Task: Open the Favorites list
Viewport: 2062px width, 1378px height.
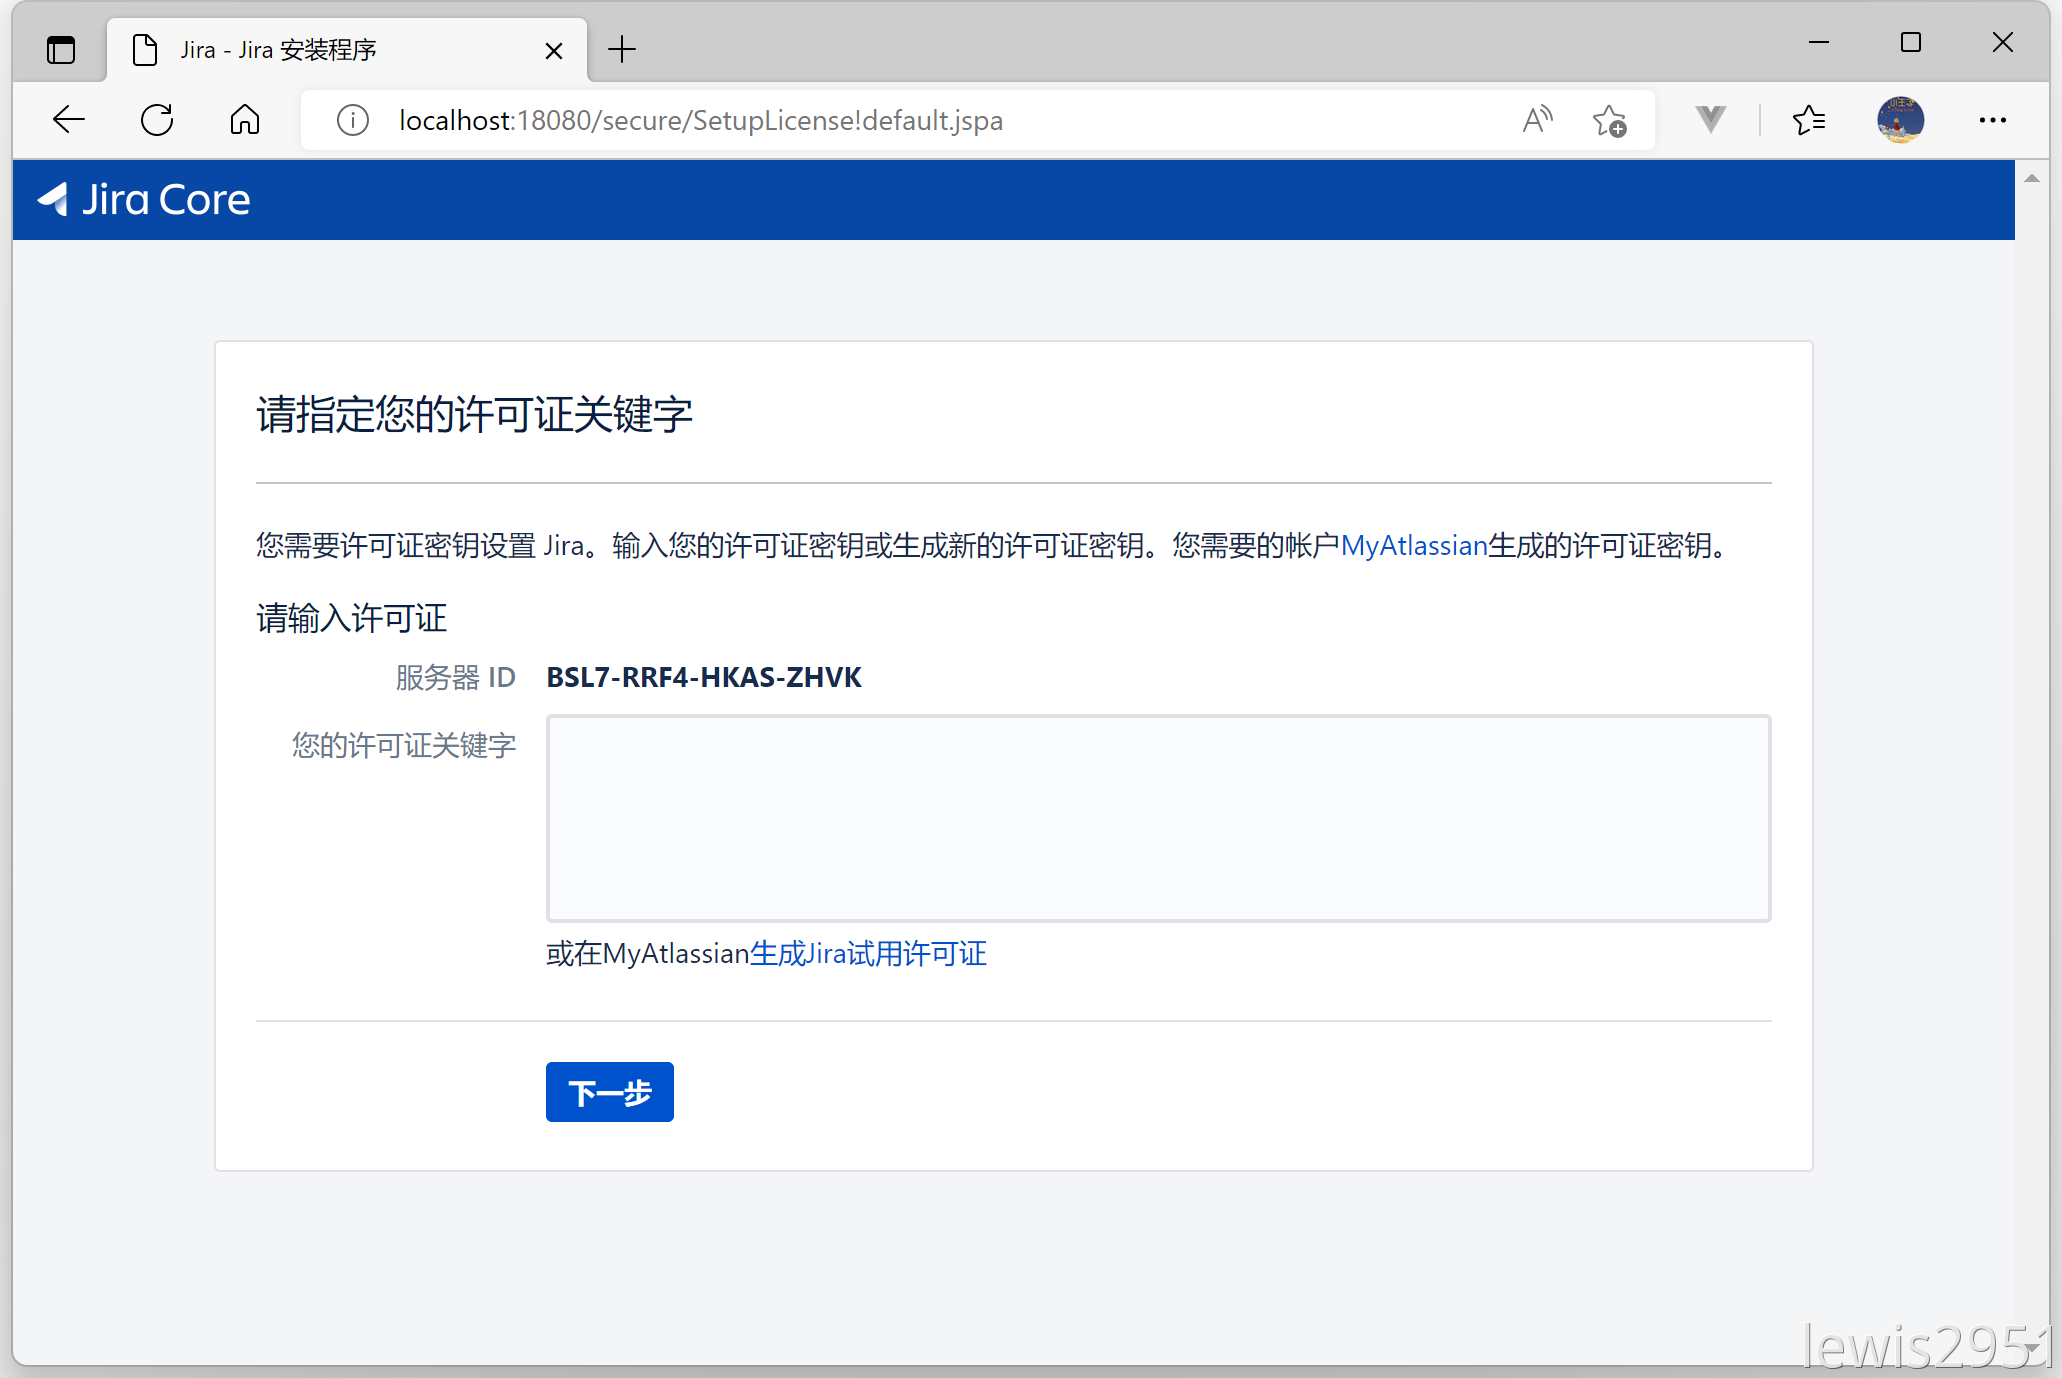Action: (1809, 120)
